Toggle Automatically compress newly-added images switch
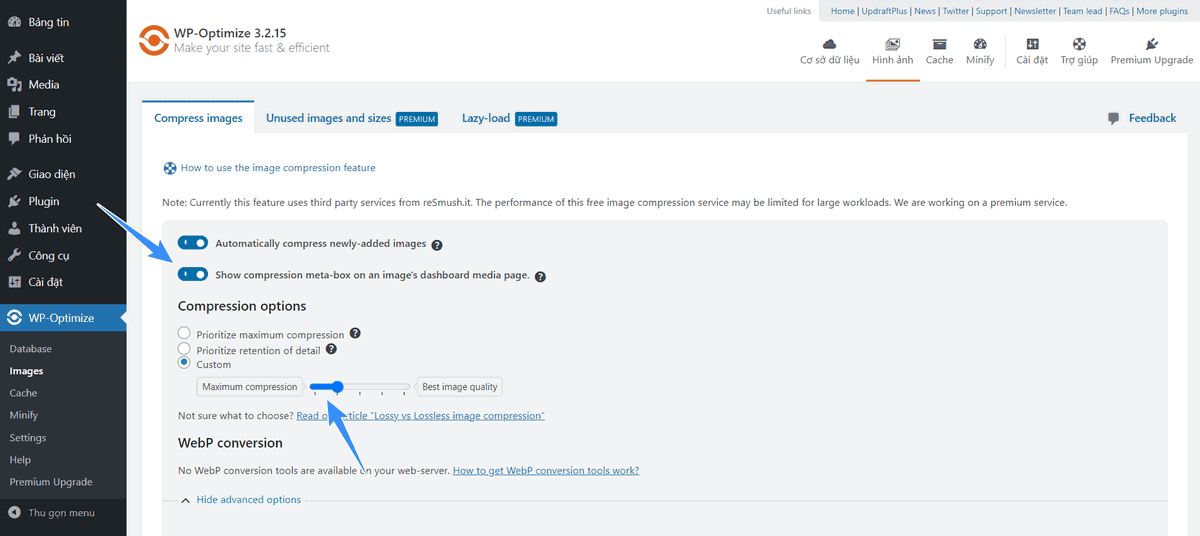Viewport: 1200px width, 536px height. point(193,243)
